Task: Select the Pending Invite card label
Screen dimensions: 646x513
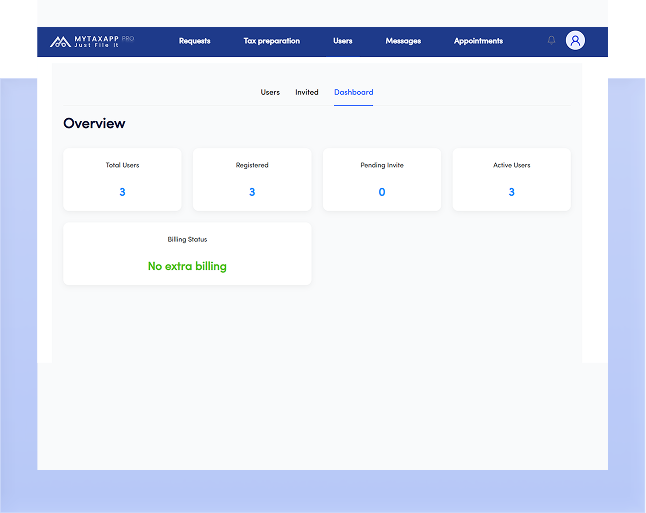Action: click(382, 165)
